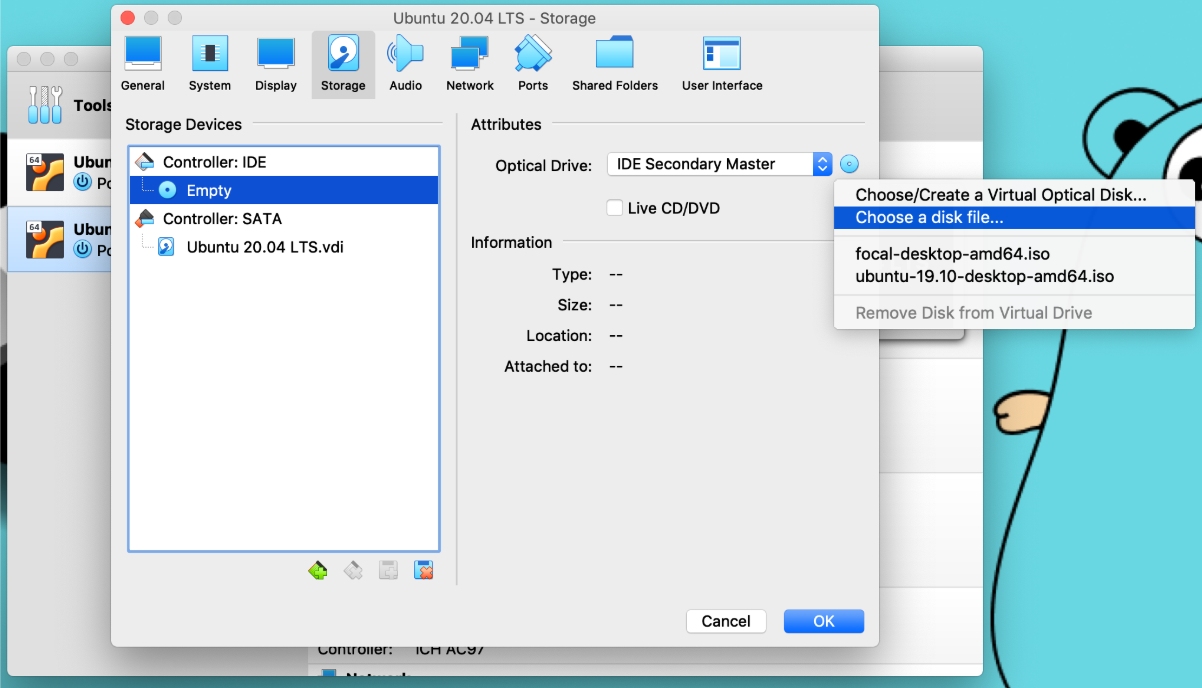Open the Audio settings tab
Viewport: 1202px width, 688px height.
[x=405, y=64]
